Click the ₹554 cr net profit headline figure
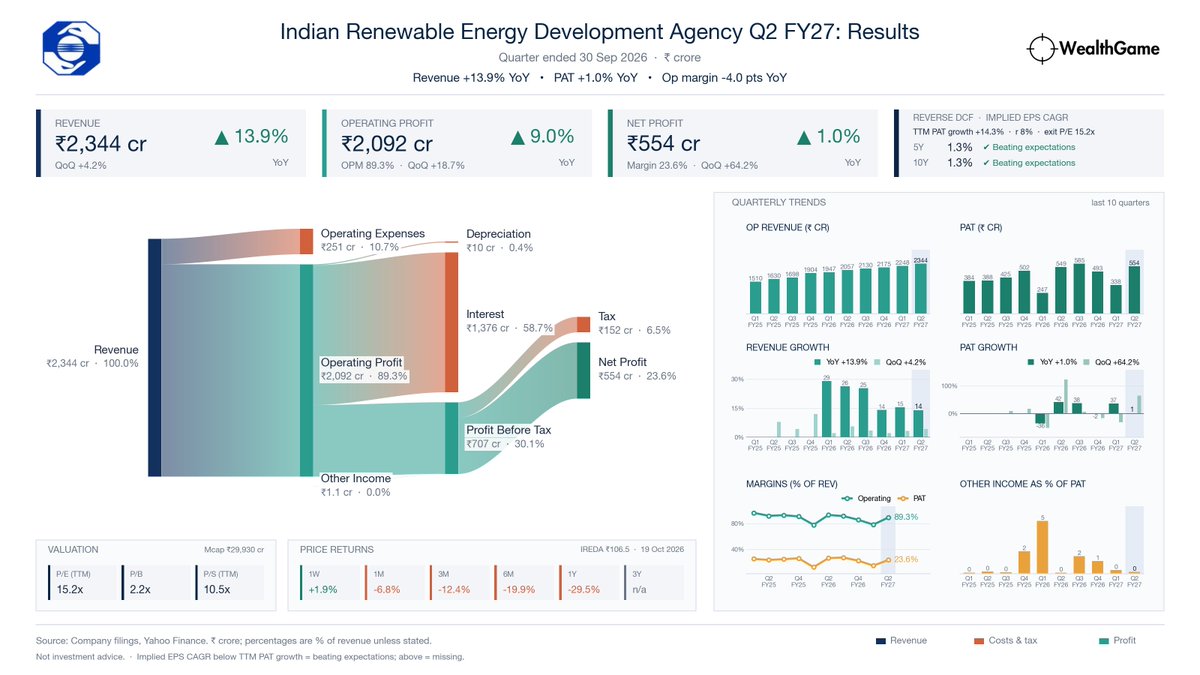The image size is (1200, 675). click(x=663, y=144)
